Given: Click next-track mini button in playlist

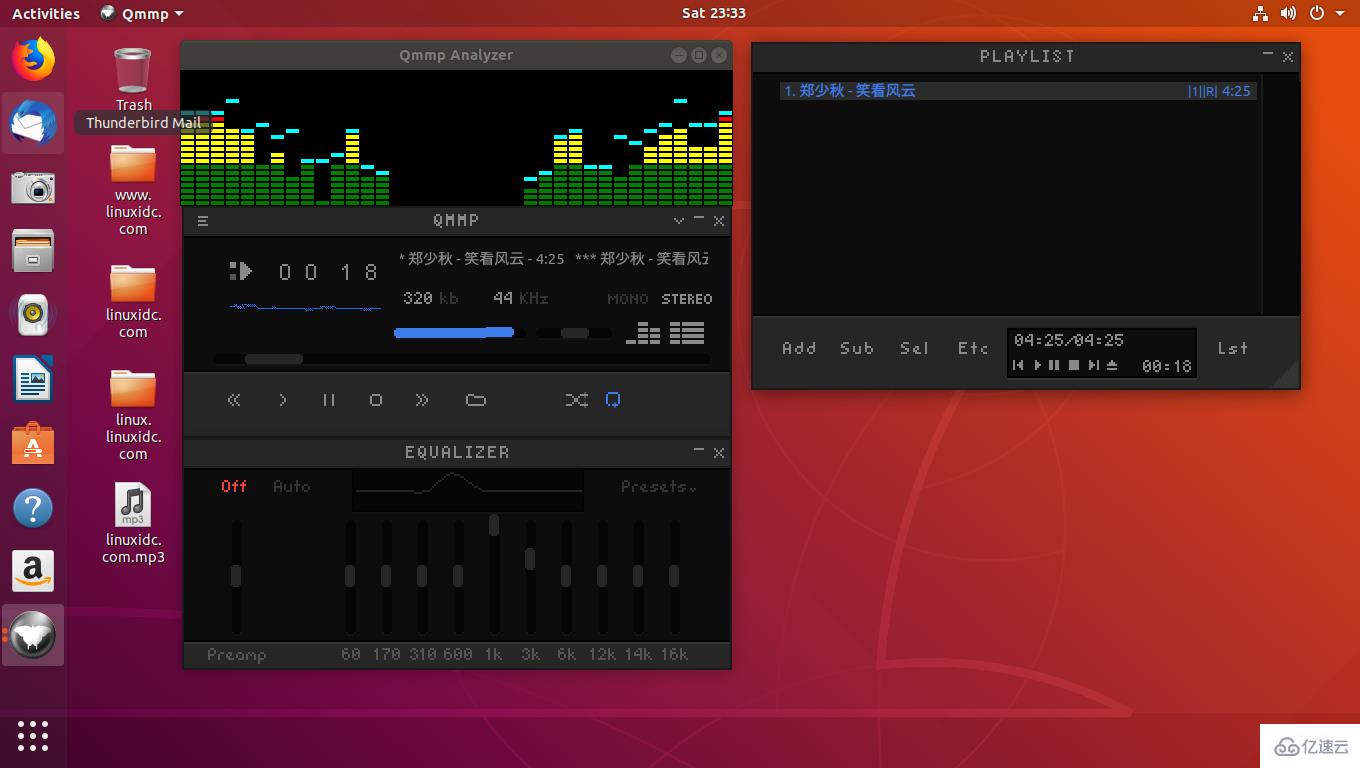Looking at the screenshot, I should tap(1093, 365).
